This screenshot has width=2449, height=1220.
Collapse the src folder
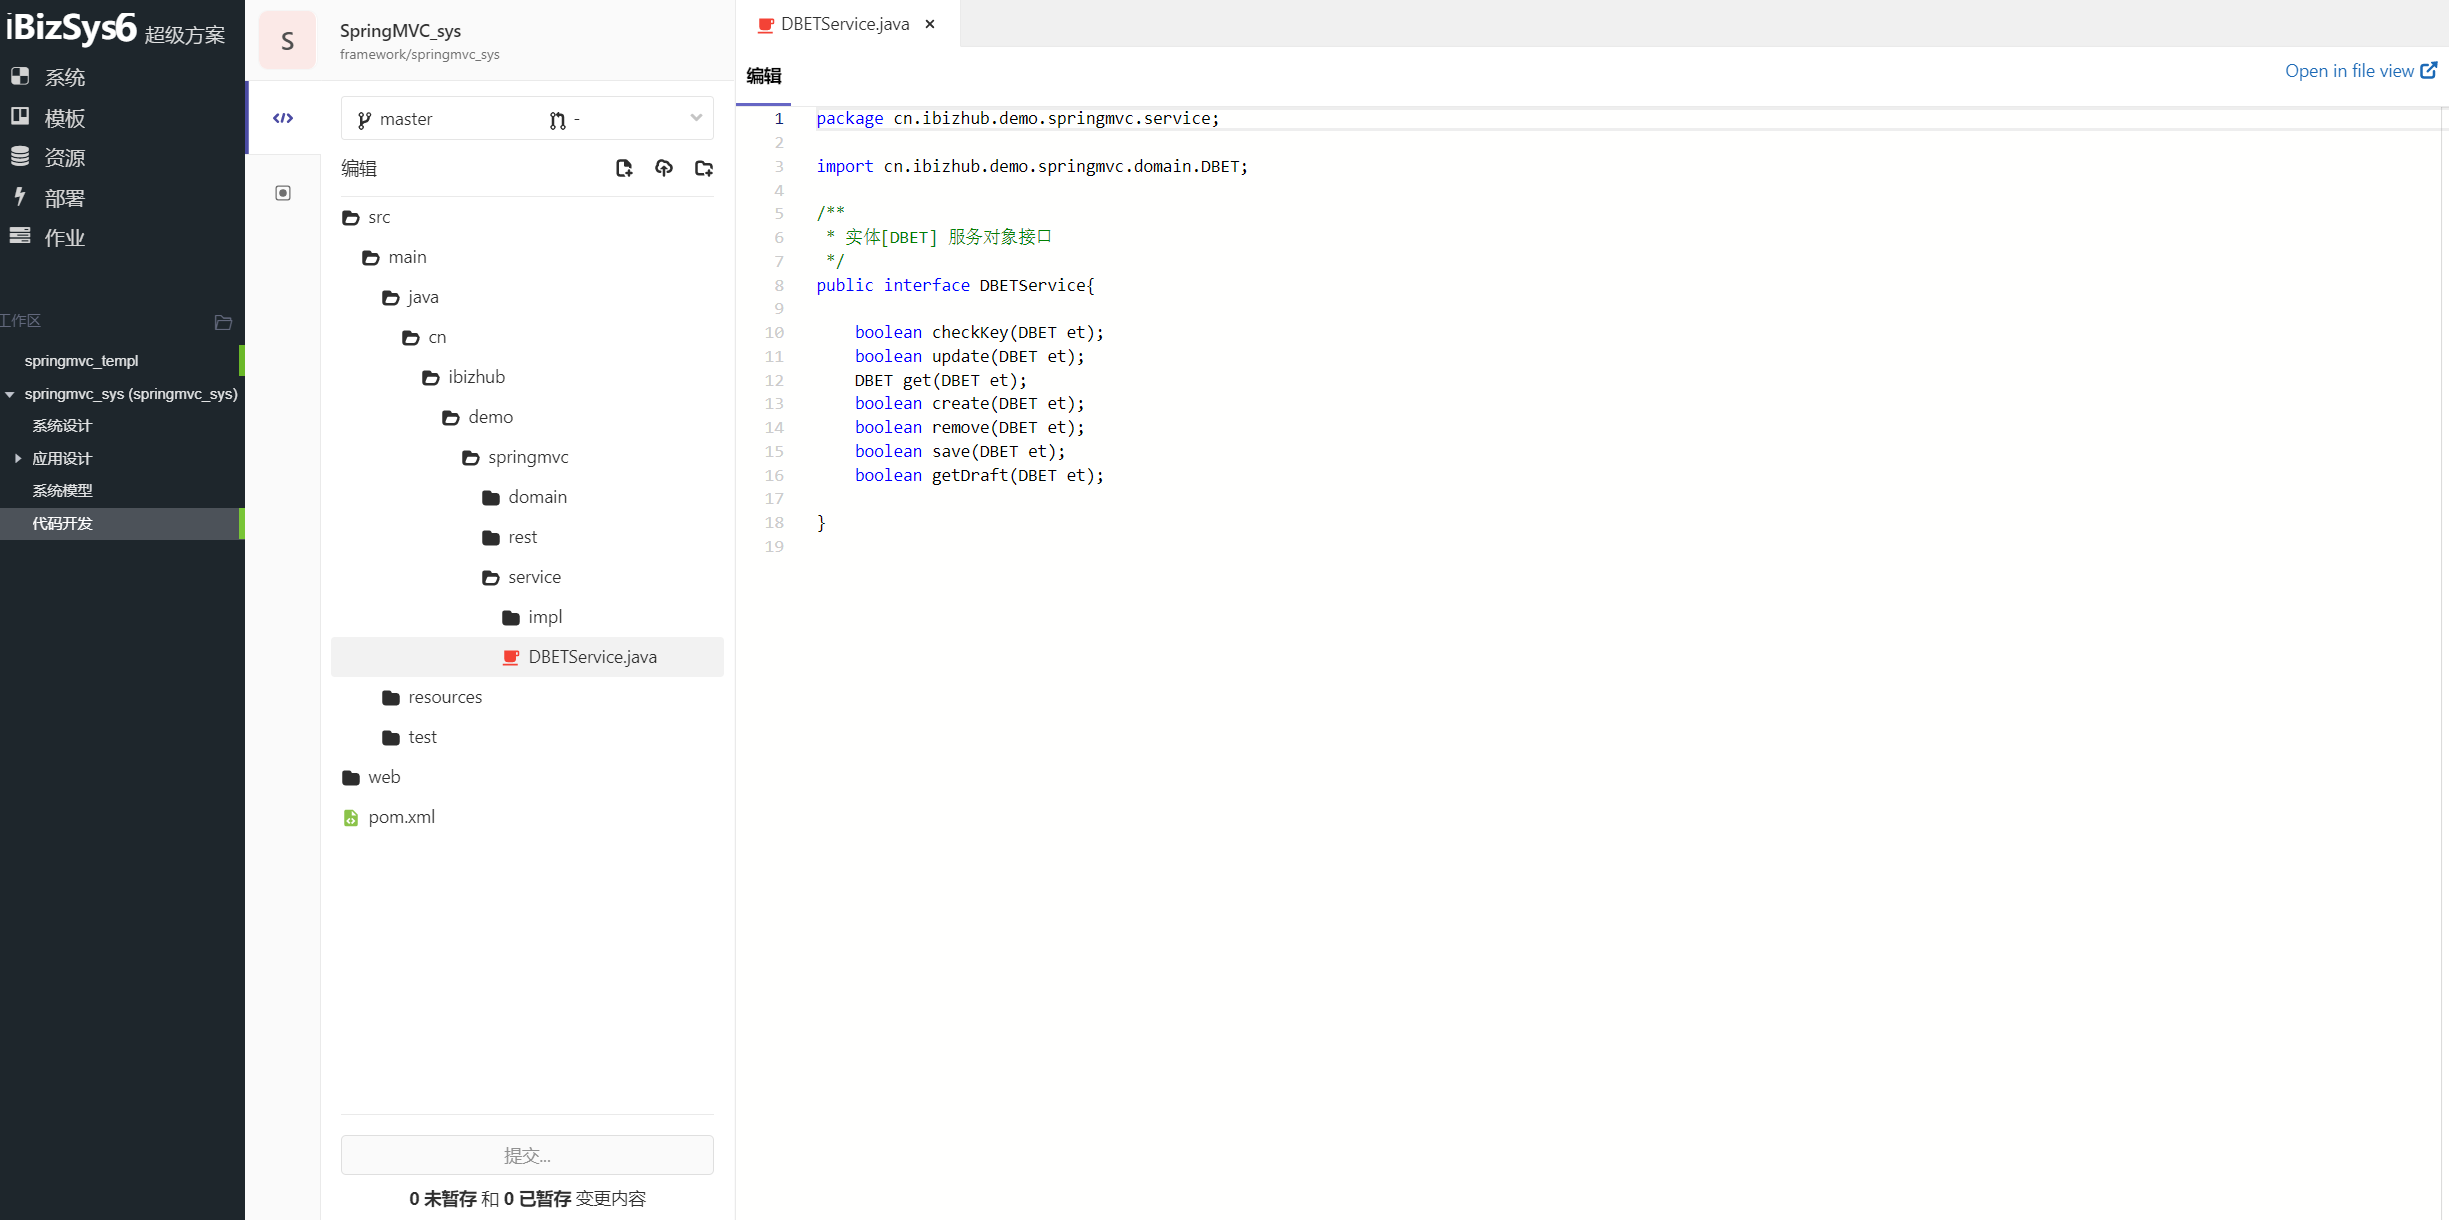[351, 218]
